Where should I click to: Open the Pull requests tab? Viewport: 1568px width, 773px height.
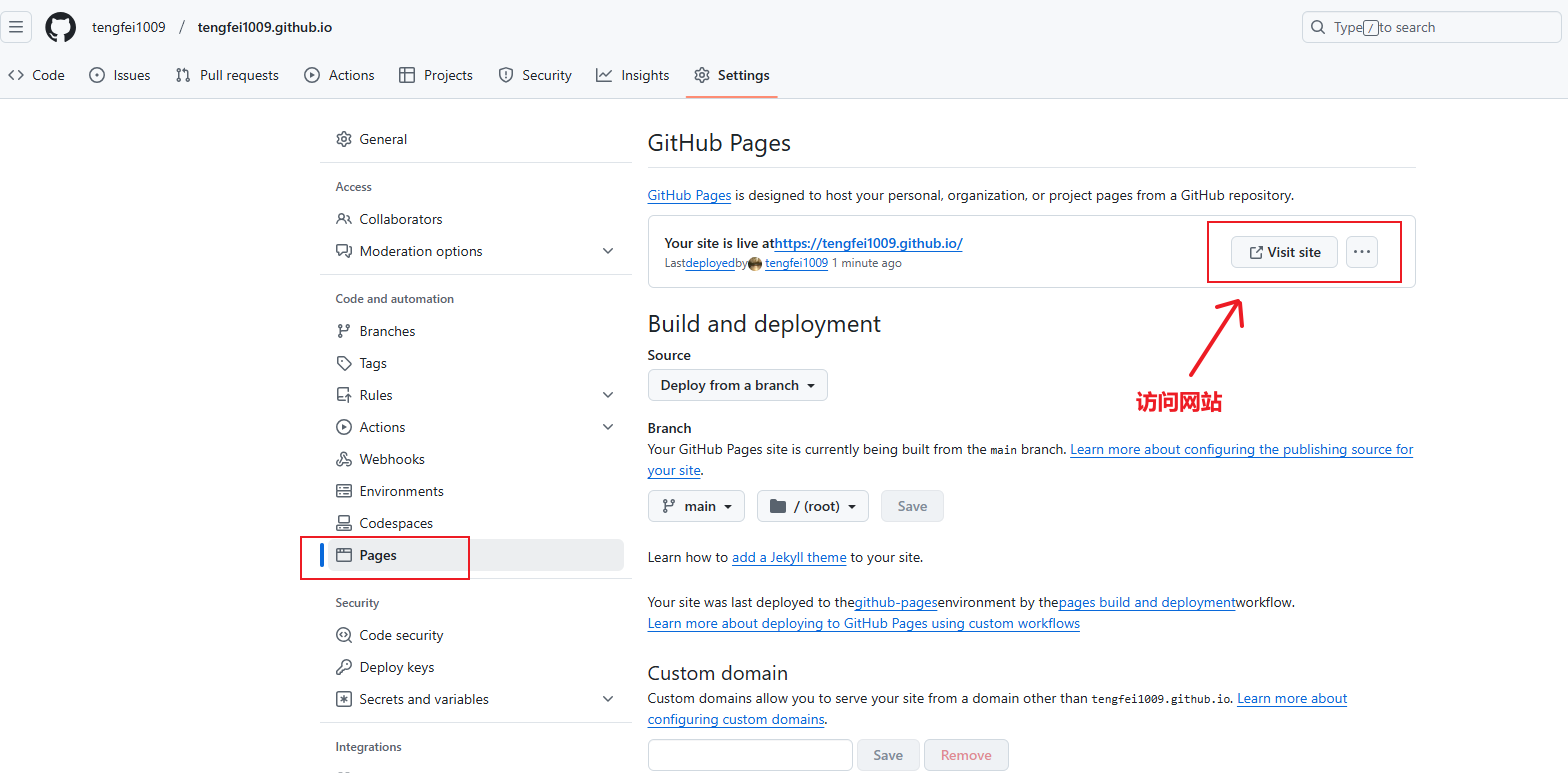(227, 75)
